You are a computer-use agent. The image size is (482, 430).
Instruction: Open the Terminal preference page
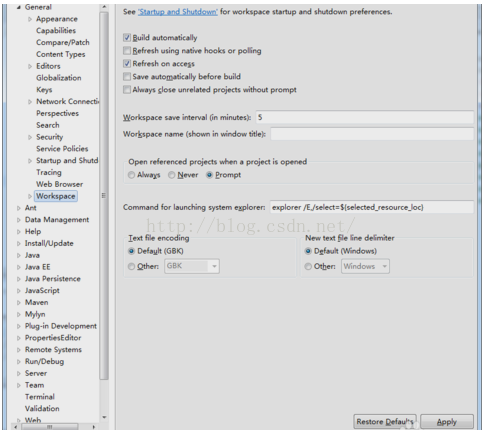40,397
